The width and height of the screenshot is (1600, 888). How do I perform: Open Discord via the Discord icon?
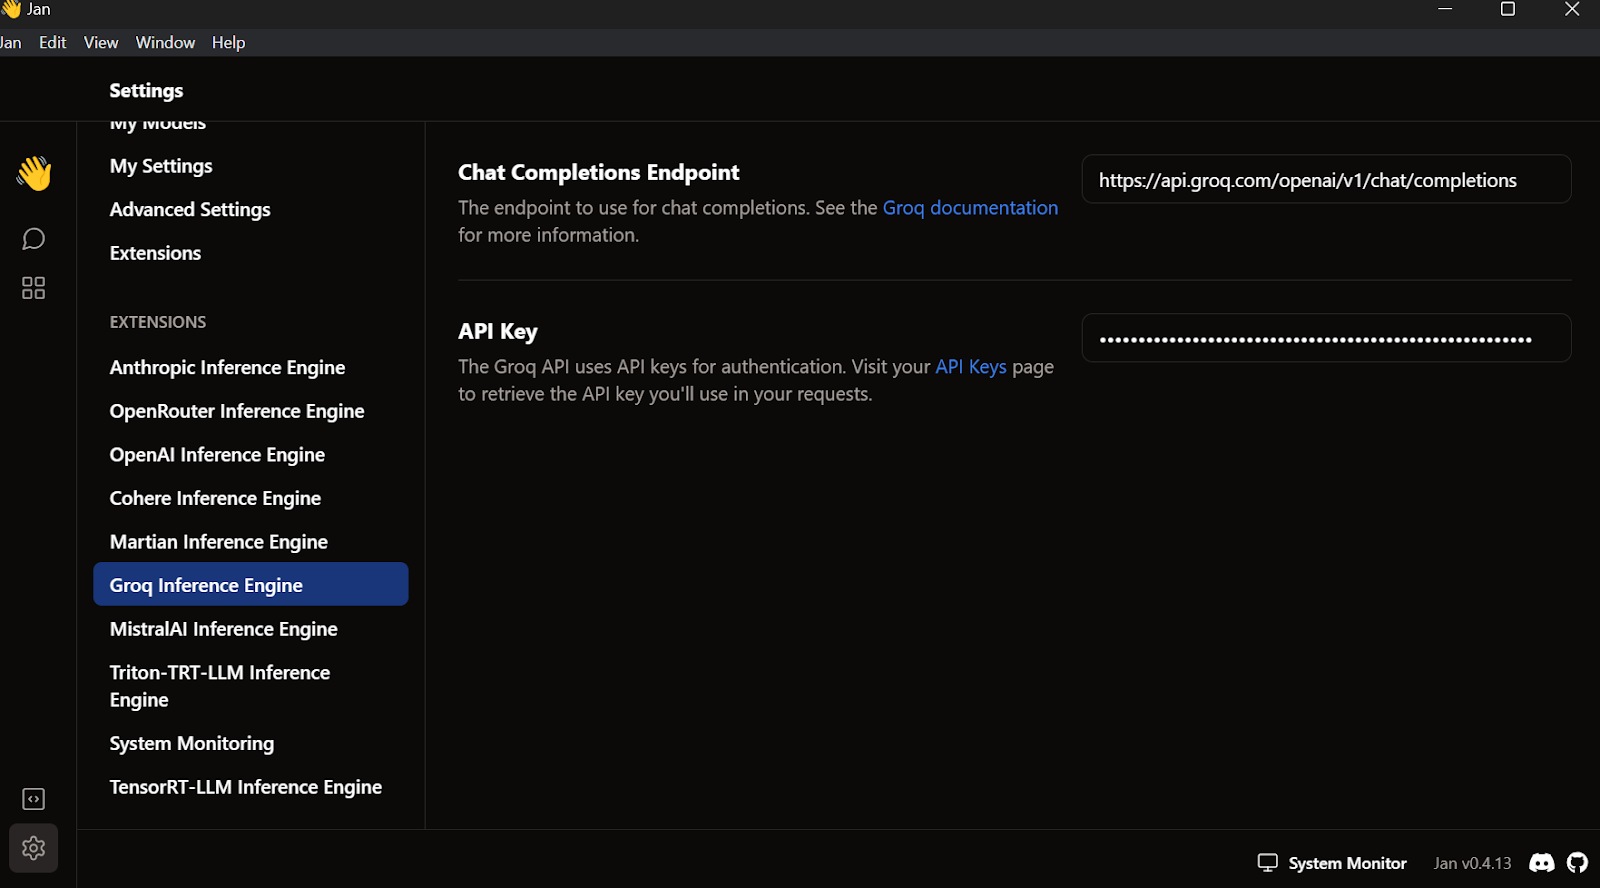tap(1542, 863)
